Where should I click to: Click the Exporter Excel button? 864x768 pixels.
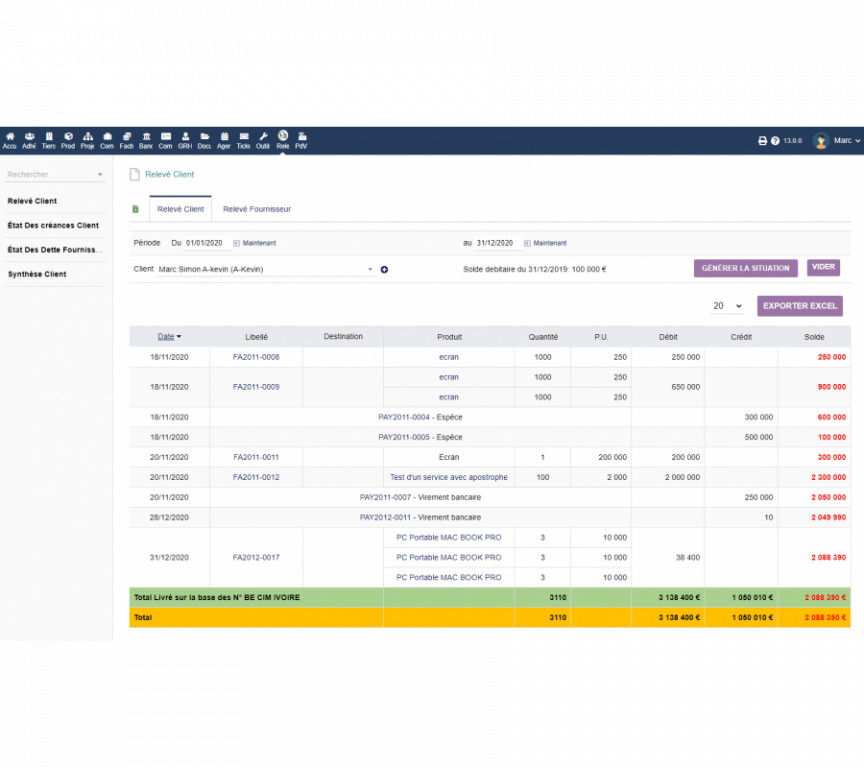coord(799,306)
